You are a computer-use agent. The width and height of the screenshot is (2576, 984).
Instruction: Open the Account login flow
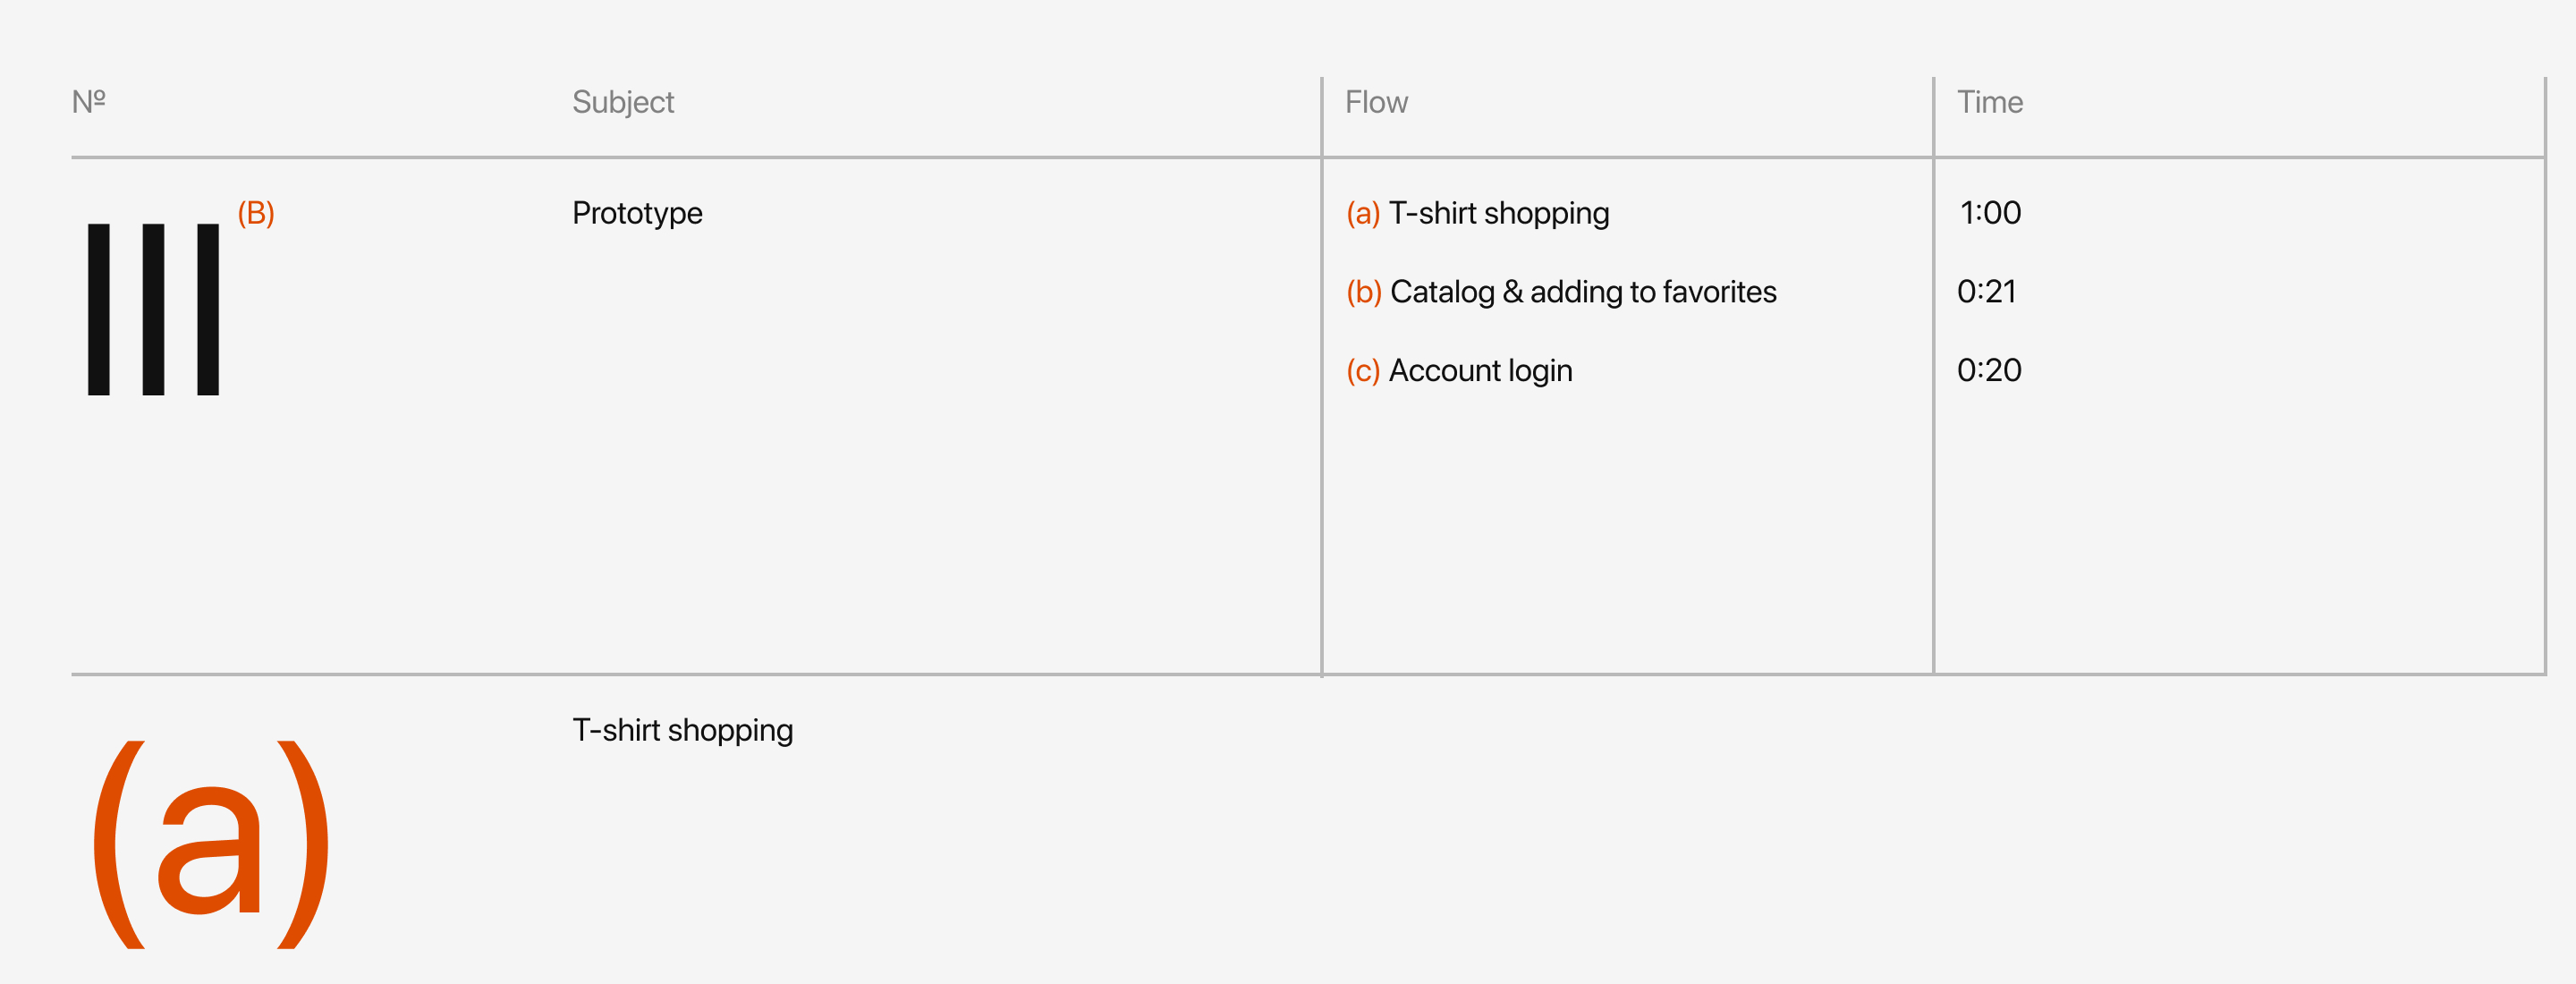pyautogui.click(x=1480, y=371)
